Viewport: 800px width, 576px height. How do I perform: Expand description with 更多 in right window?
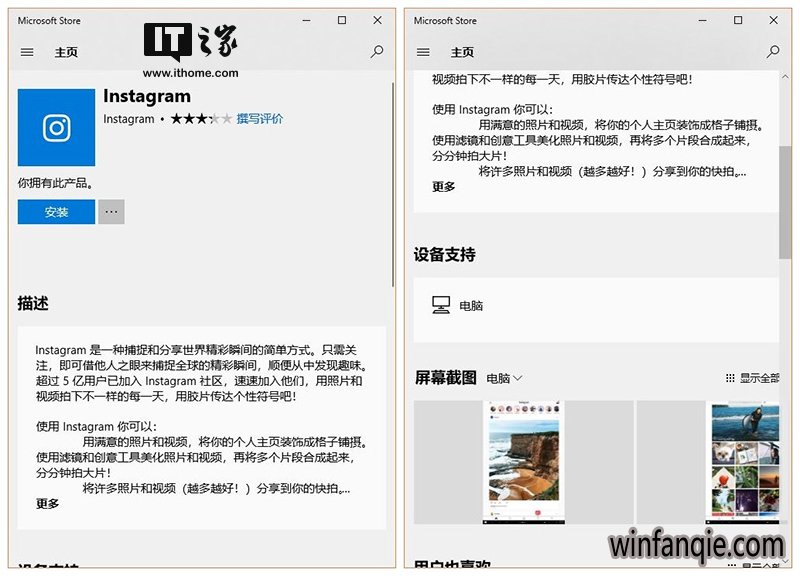click(443, 187)
